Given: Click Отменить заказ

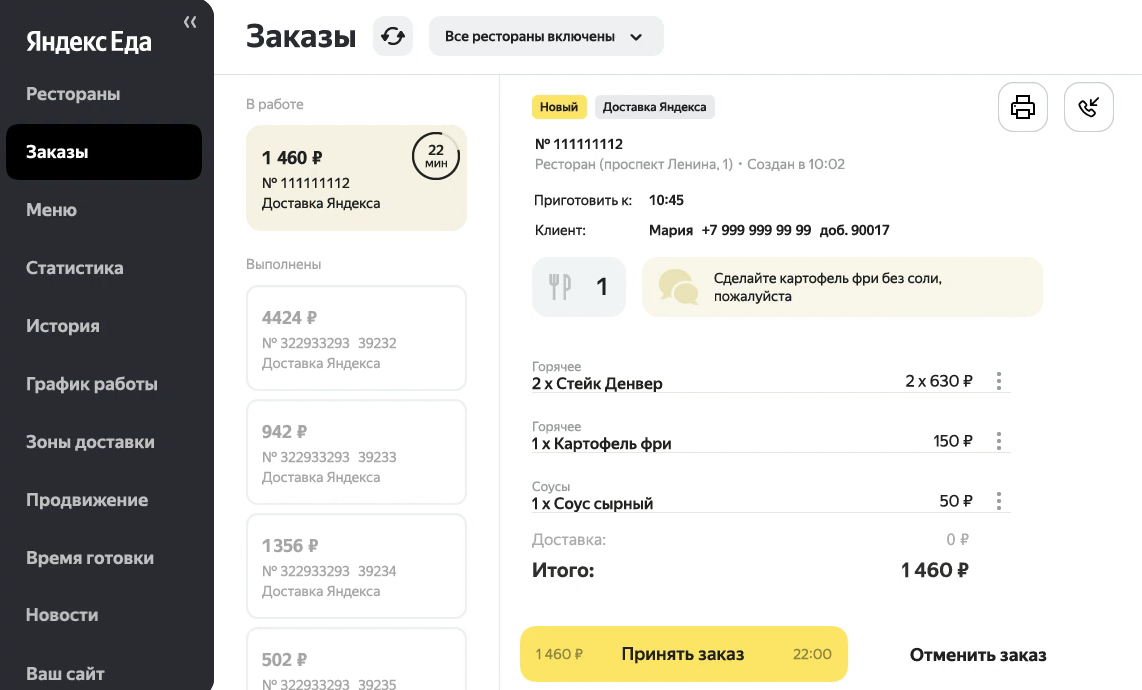Looking at the screenshot, I should coord(978,655).
